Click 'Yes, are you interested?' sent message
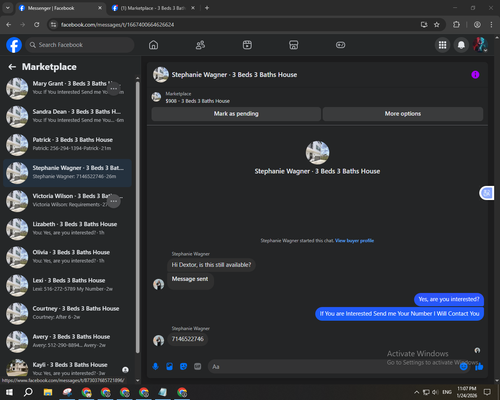The width and height of the screenshot is (500, 400). coord(449,299)
